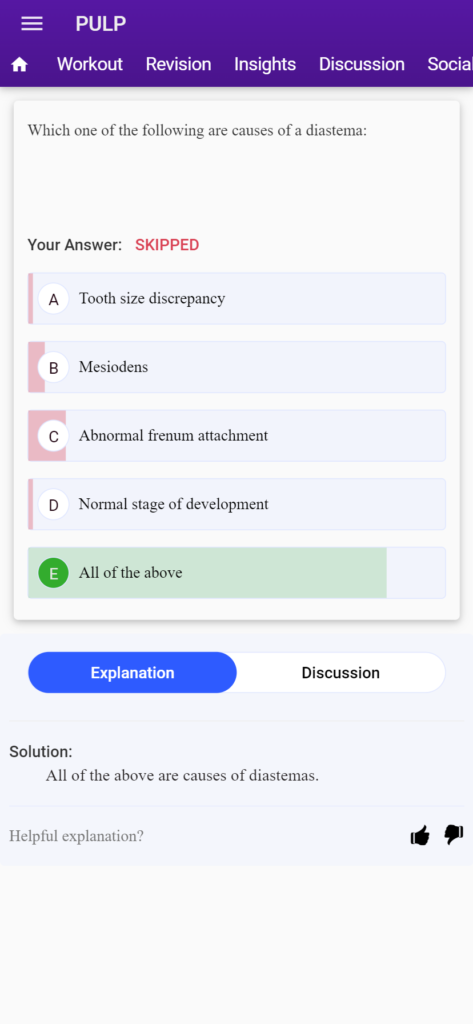Open the Revision tab

(x=178, y=64)
